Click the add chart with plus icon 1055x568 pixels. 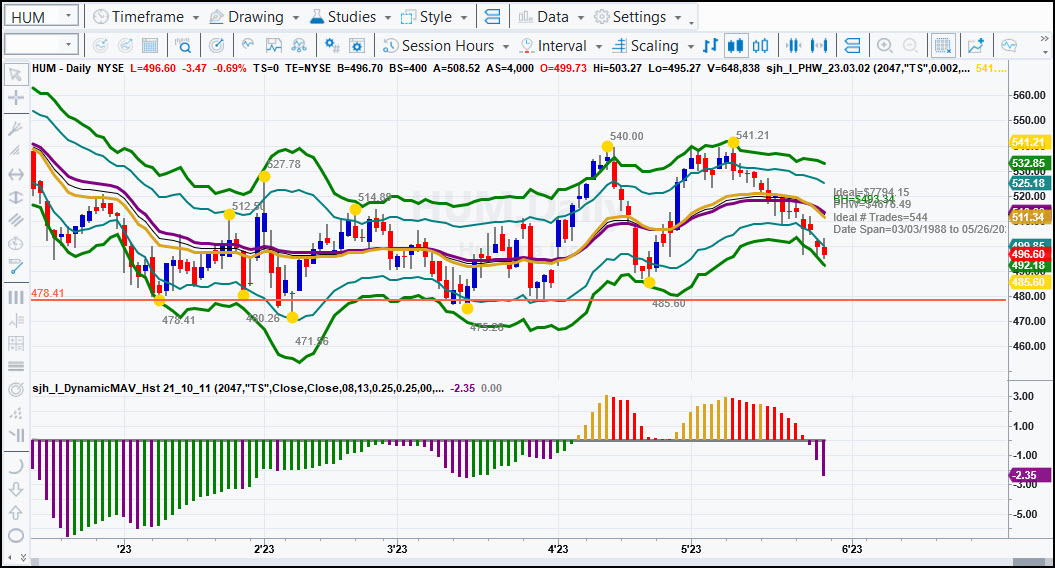(x=976, y=46)
